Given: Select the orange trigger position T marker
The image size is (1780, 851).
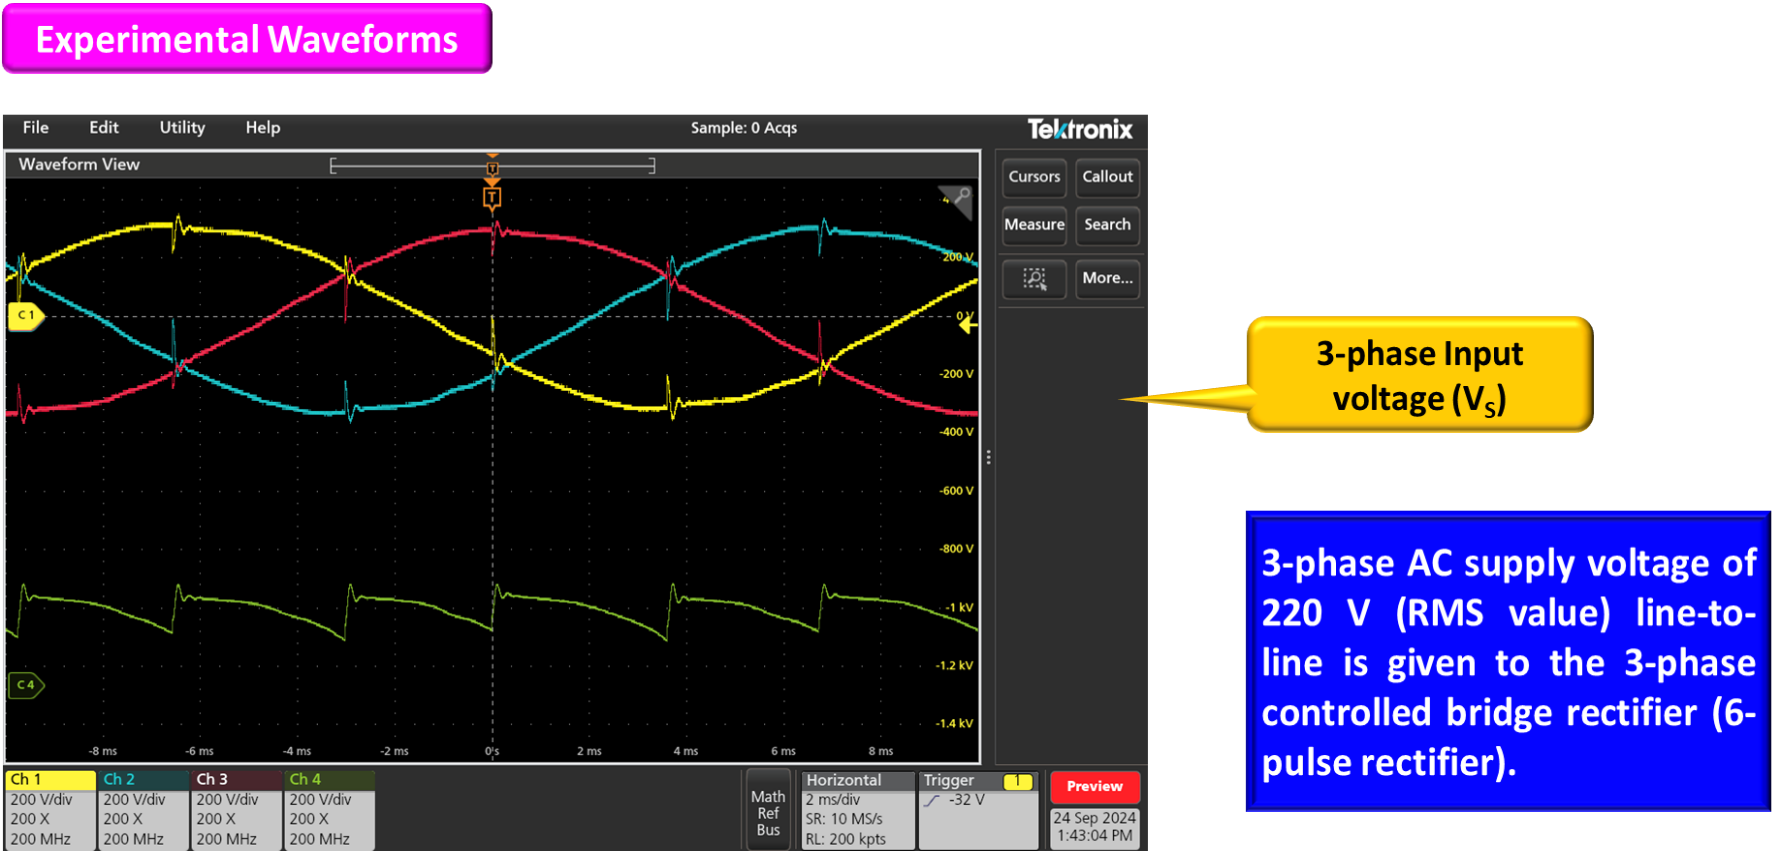Looking at the screenshot, I should (x=492, y=198).
